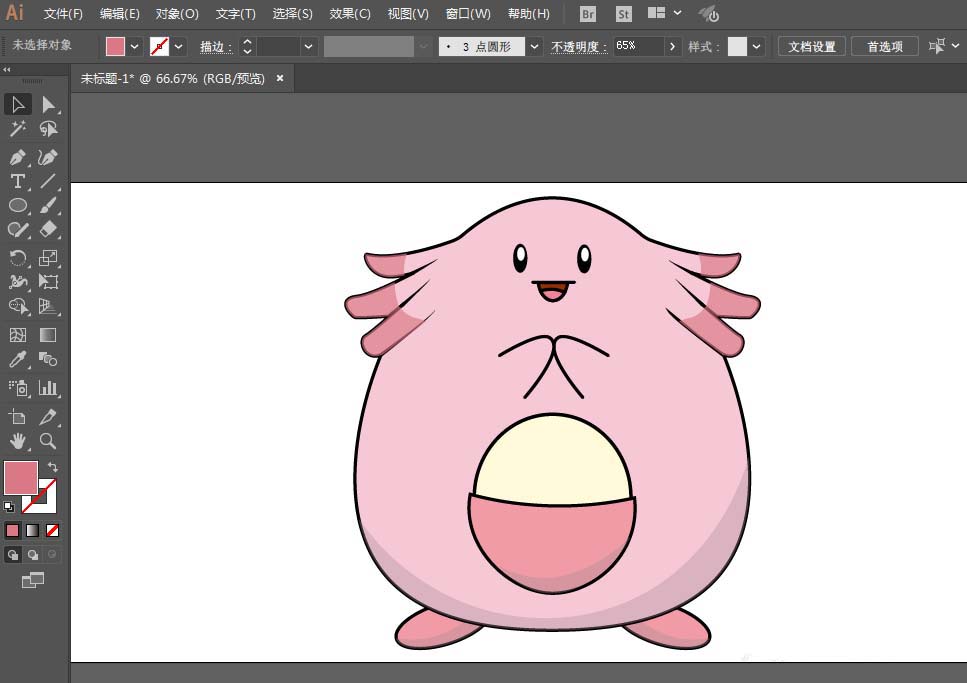
Task: Choose the Line Segment tool
Action: 48,181
